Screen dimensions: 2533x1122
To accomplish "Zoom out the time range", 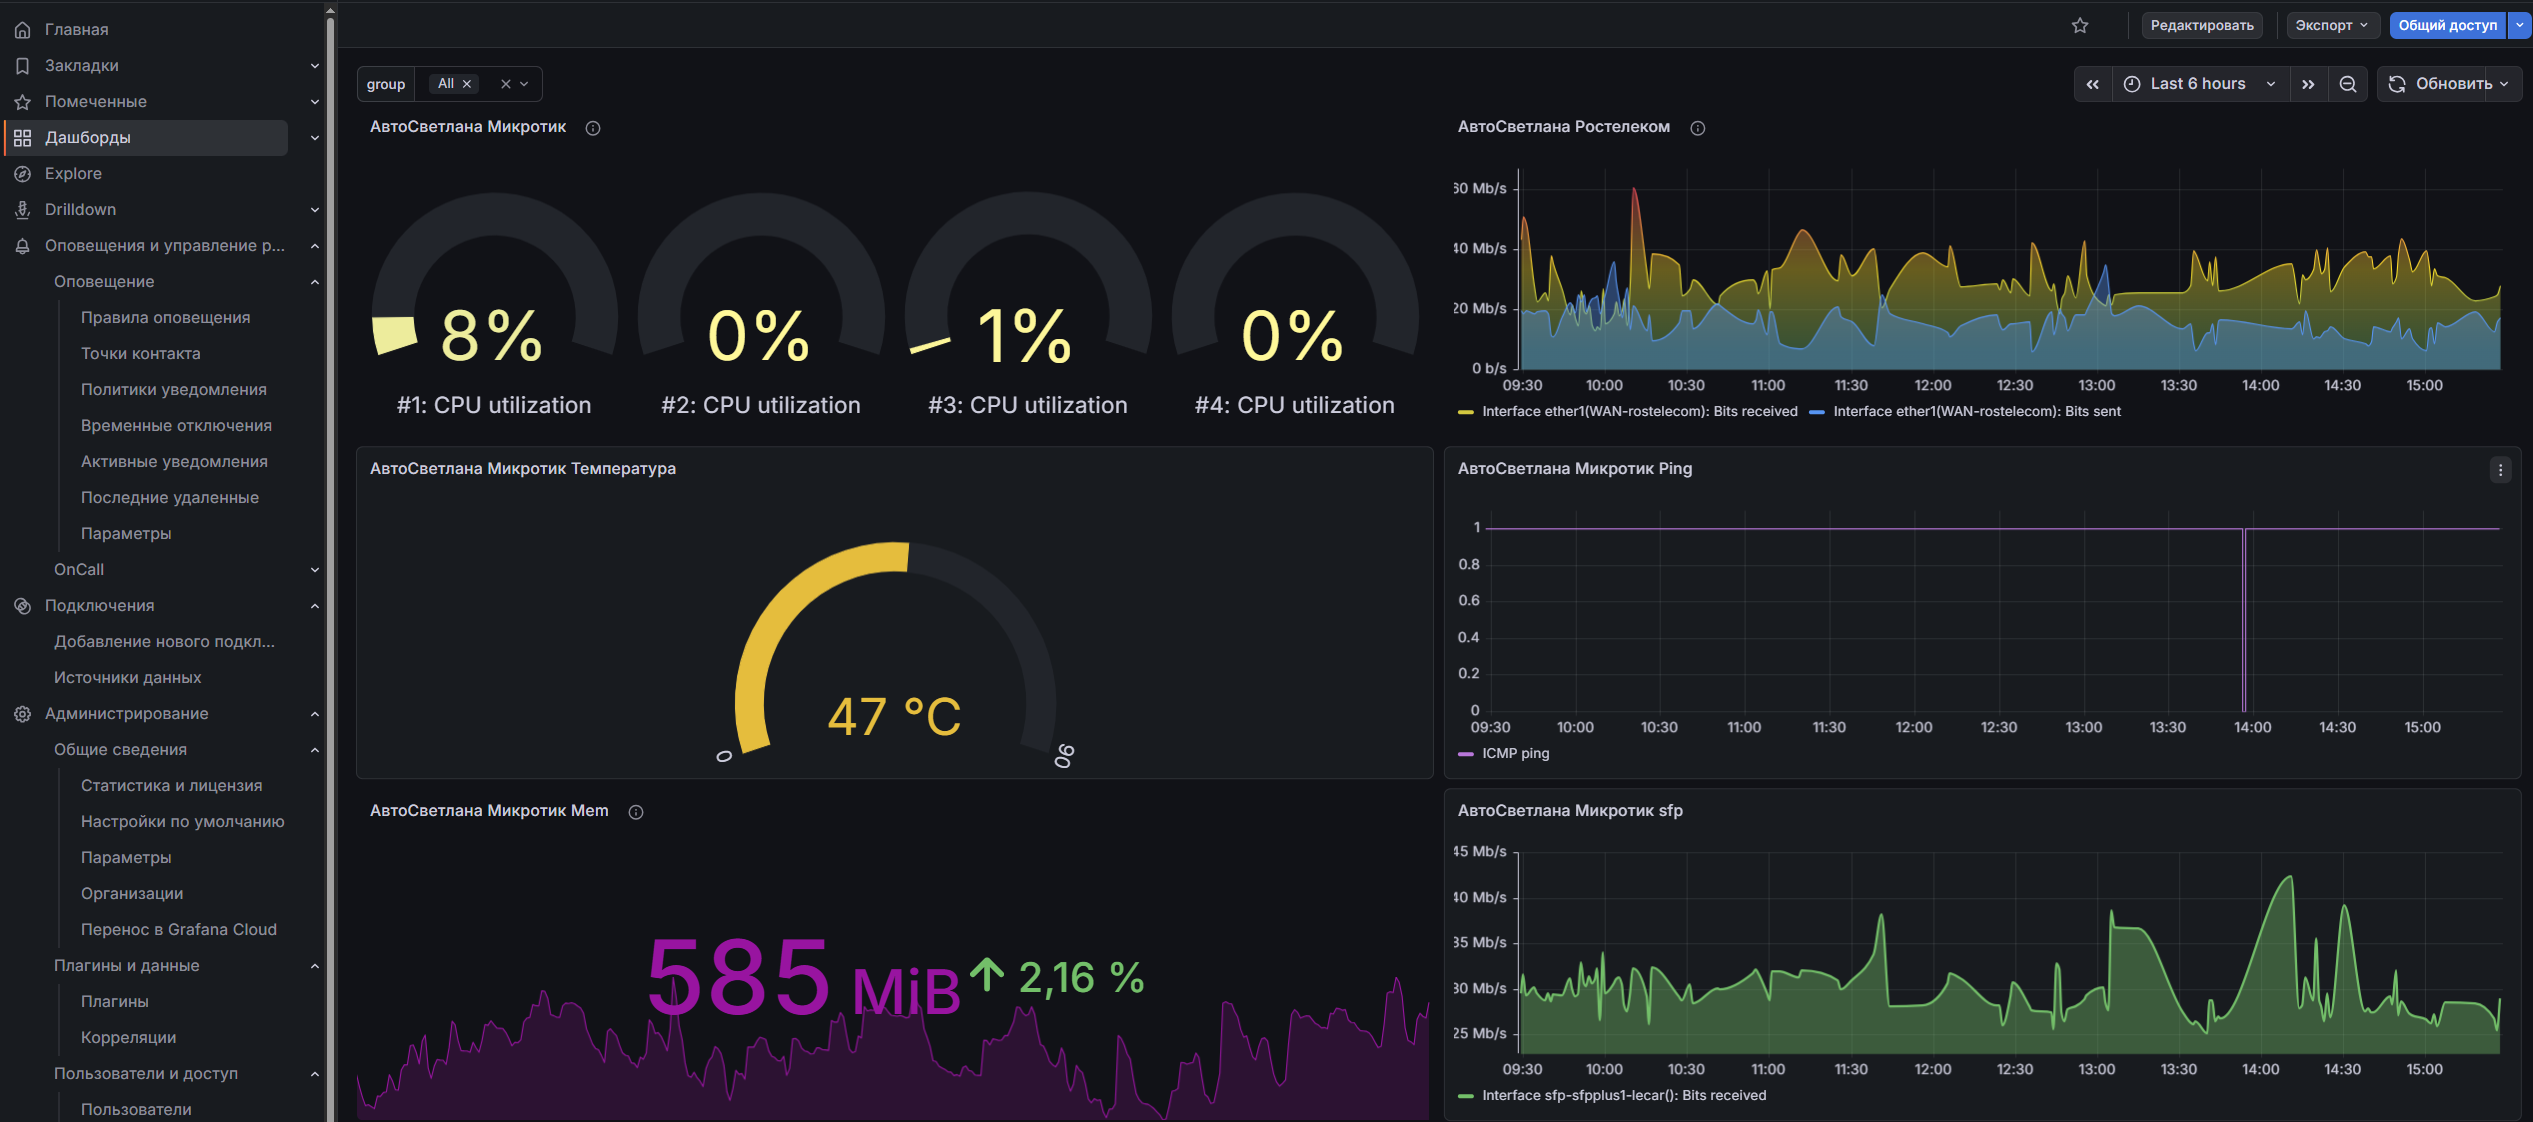I will tap(2348, 84).
